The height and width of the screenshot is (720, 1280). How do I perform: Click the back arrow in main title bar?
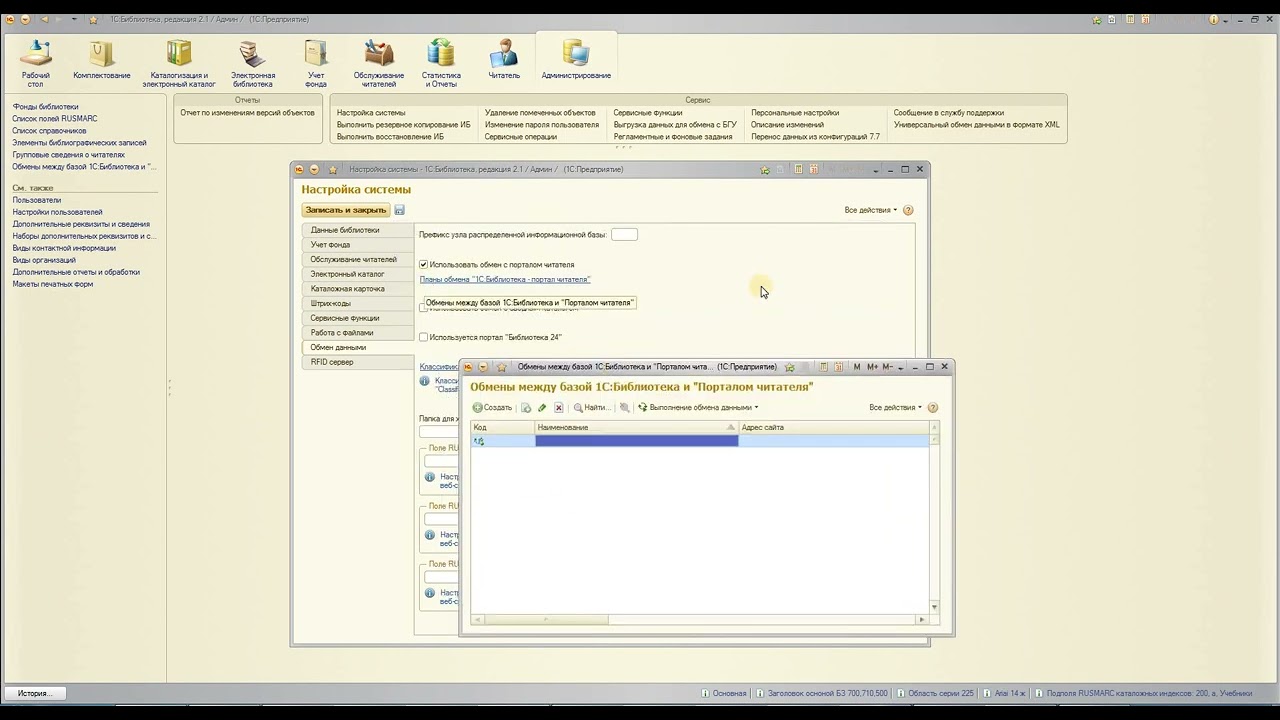click(x=43, y=19)
